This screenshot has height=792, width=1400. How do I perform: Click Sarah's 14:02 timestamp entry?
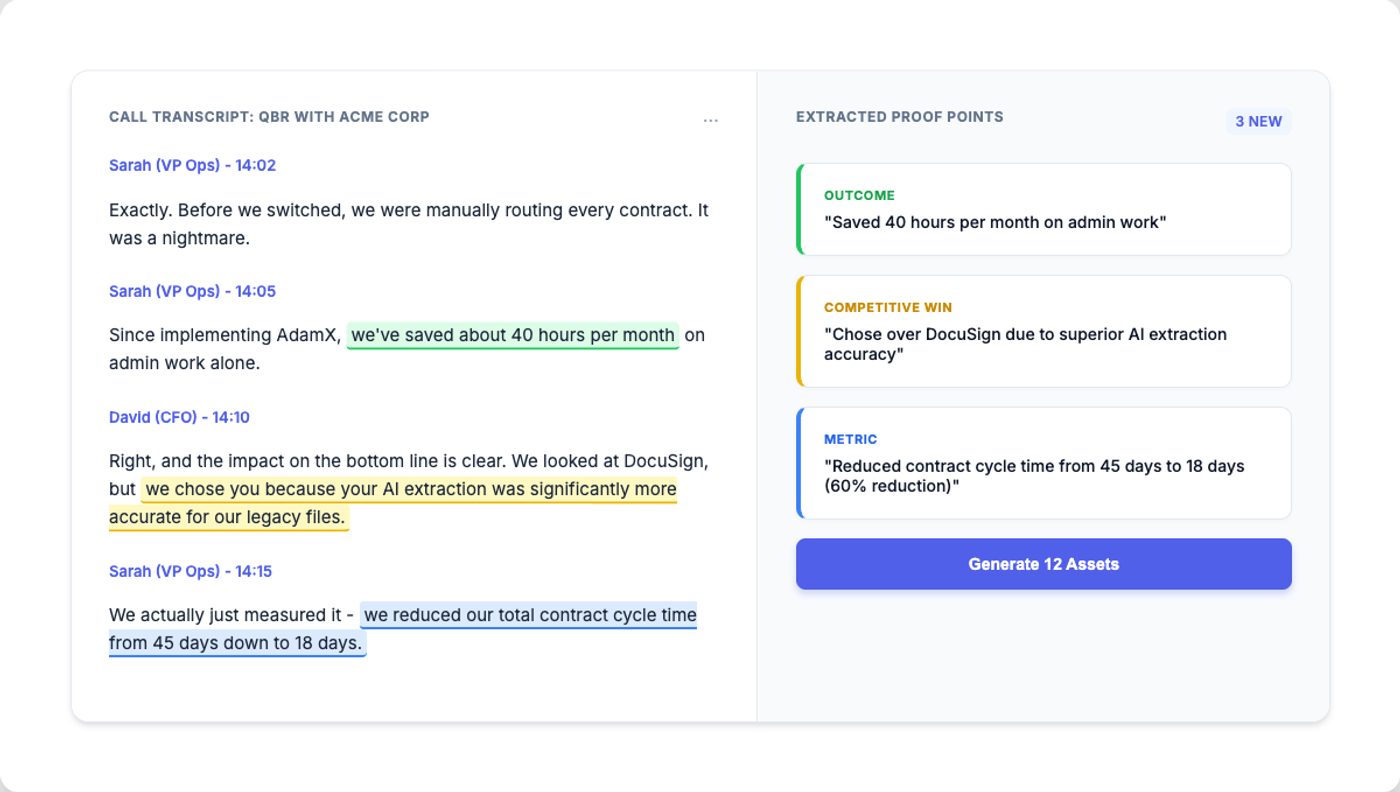[192, 165]
